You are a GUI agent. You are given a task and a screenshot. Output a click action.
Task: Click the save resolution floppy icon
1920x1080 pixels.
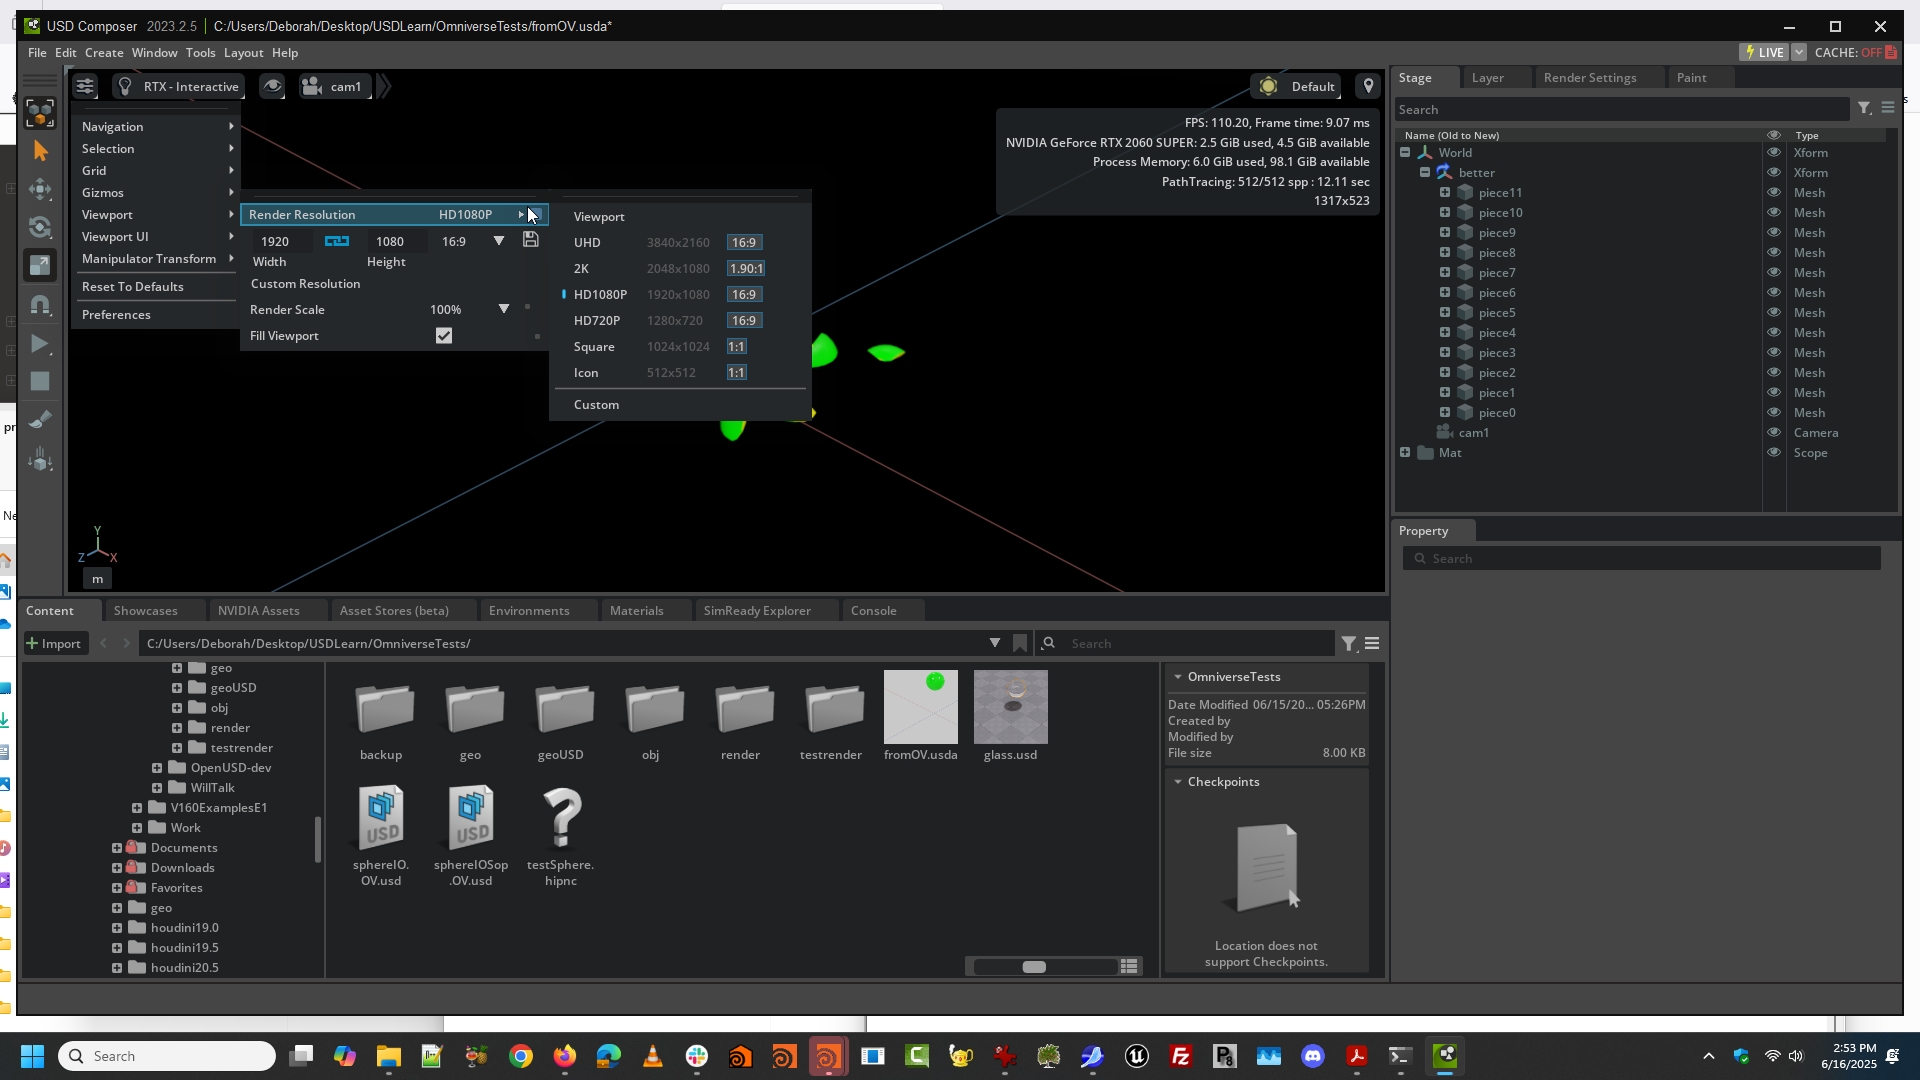(x=531, y=240)
